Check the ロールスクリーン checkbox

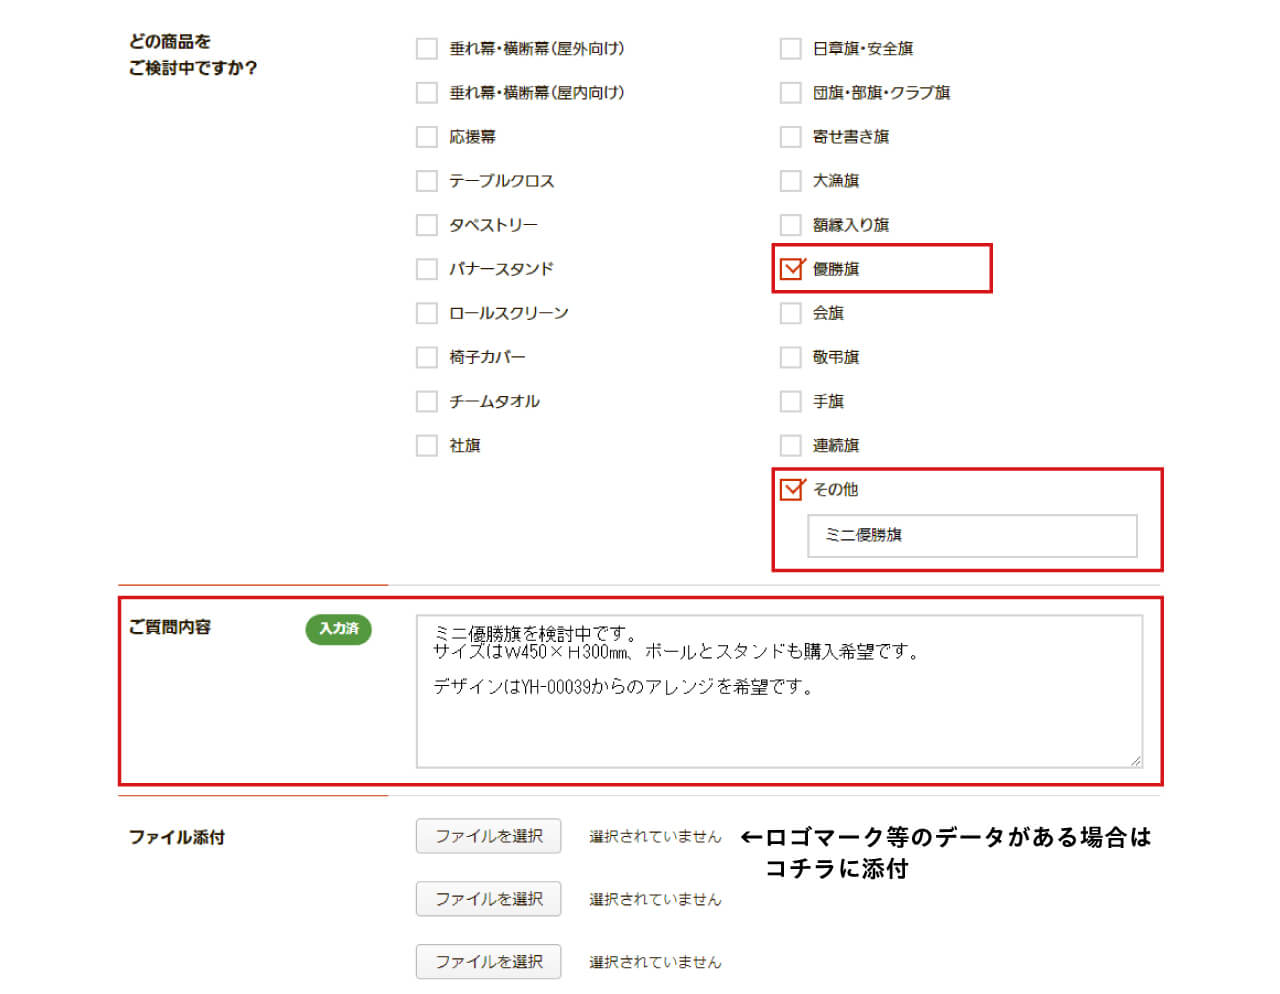point(426,312)
